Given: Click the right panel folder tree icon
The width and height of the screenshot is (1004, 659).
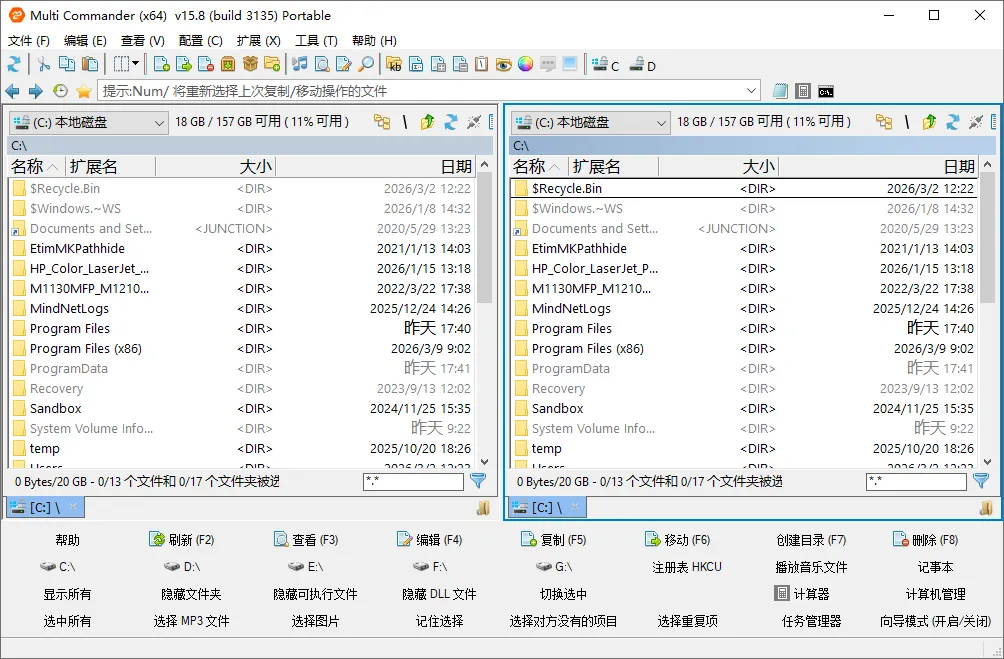Looking at the screenshot, I should pyautogui.click(x=884, y=122).
